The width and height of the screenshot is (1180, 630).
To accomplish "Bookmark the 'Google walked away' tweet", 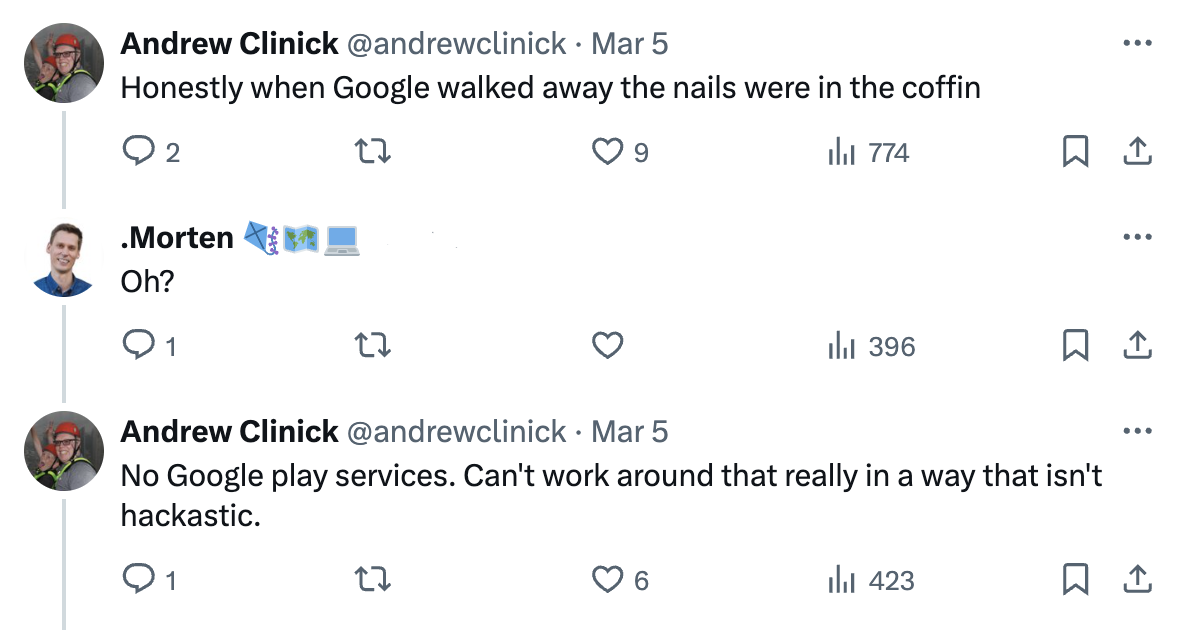I will (x=1075, y=152).
